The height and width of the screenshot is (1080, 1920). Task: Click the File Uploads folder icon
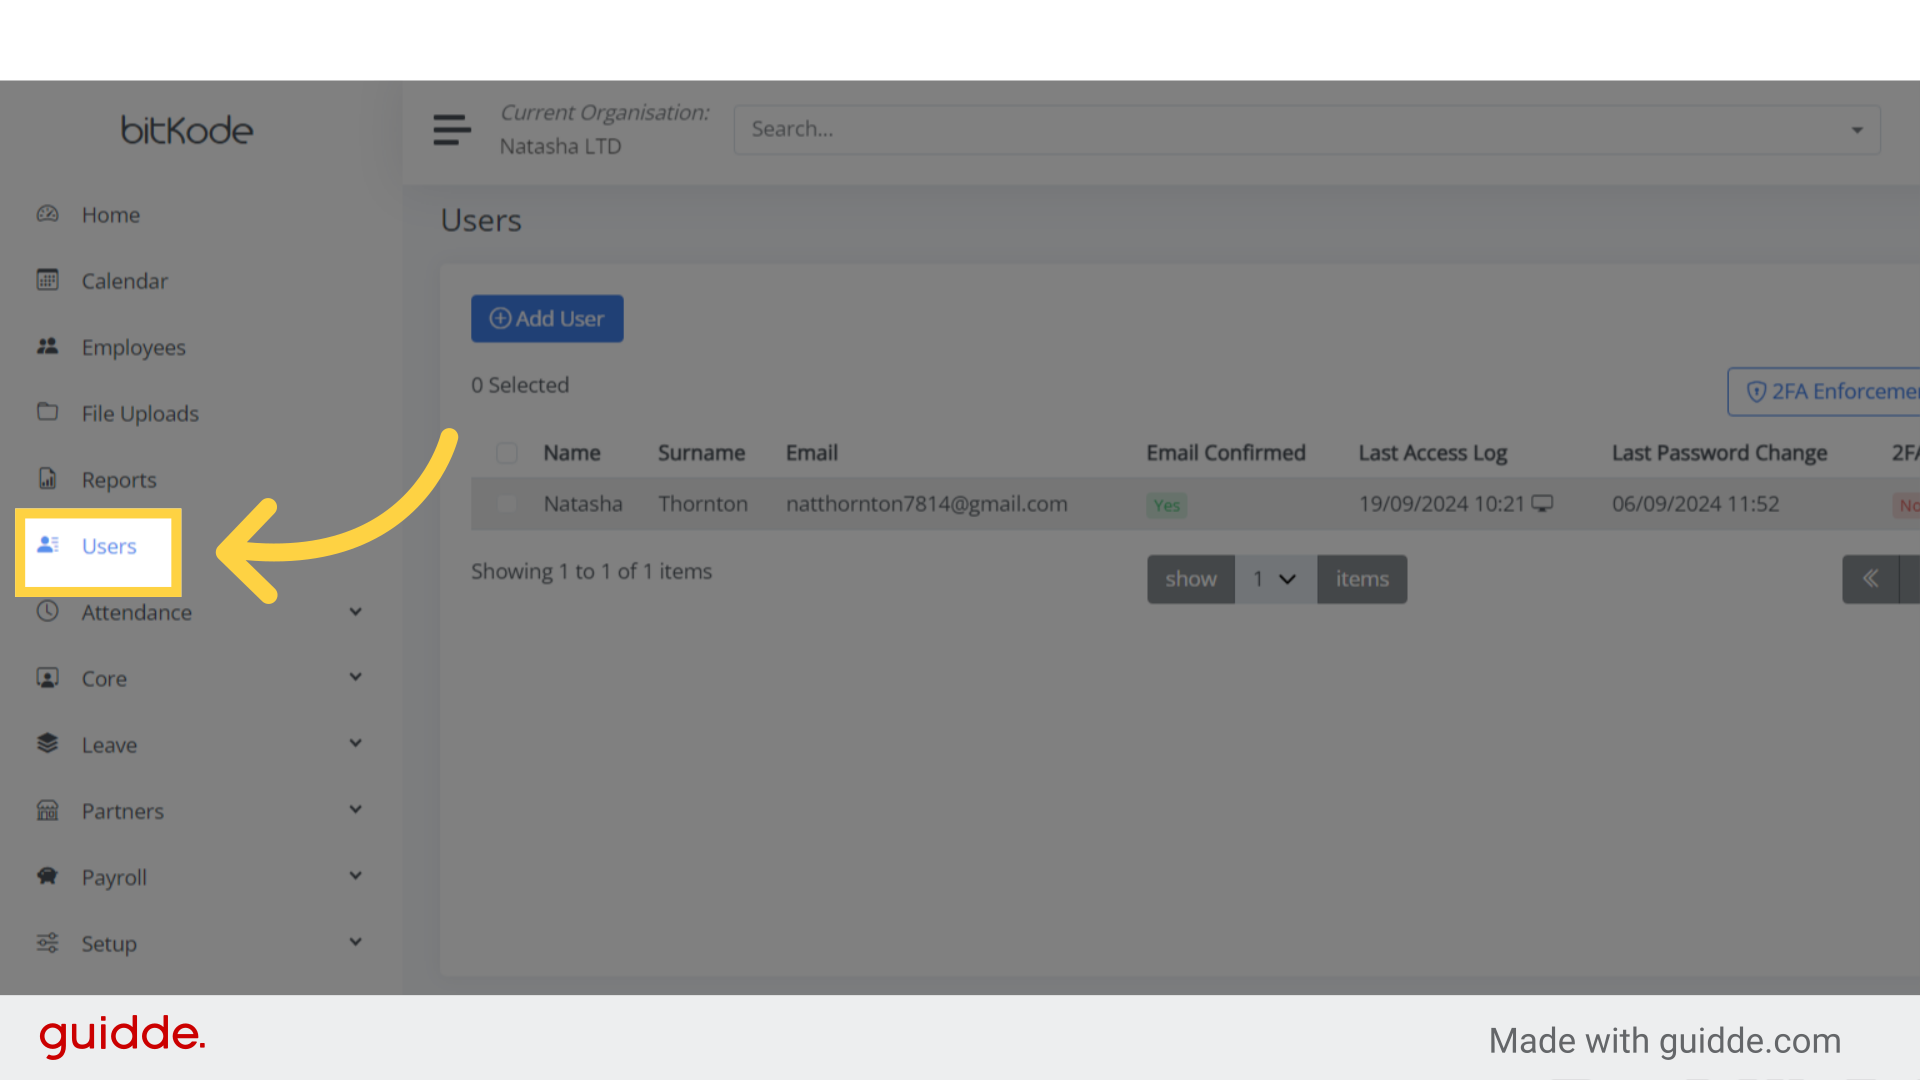(x=48, y=412)
